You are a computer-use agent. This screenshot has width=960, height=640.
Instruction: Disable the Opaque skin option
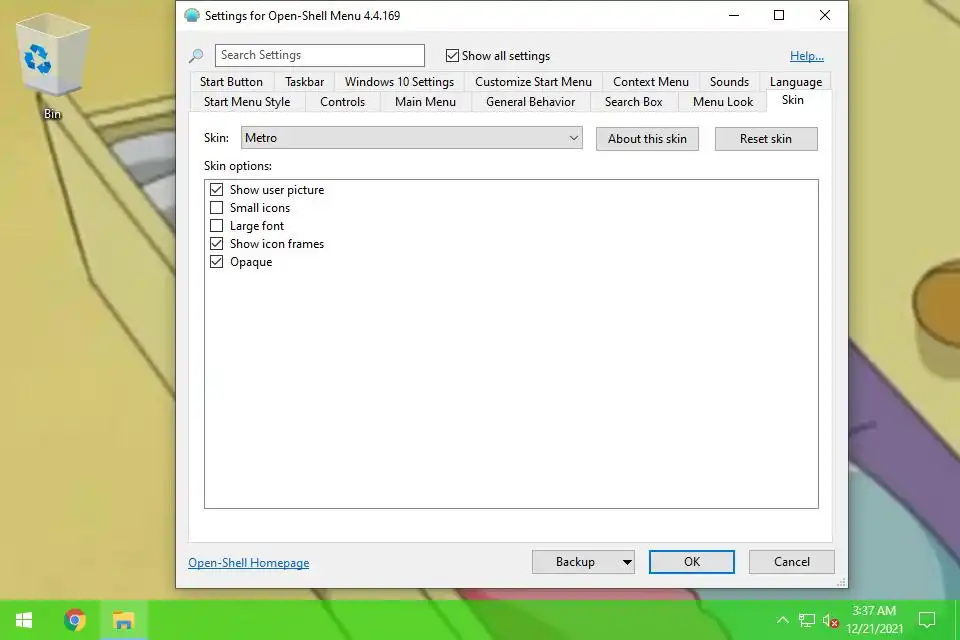coord(216,262)
